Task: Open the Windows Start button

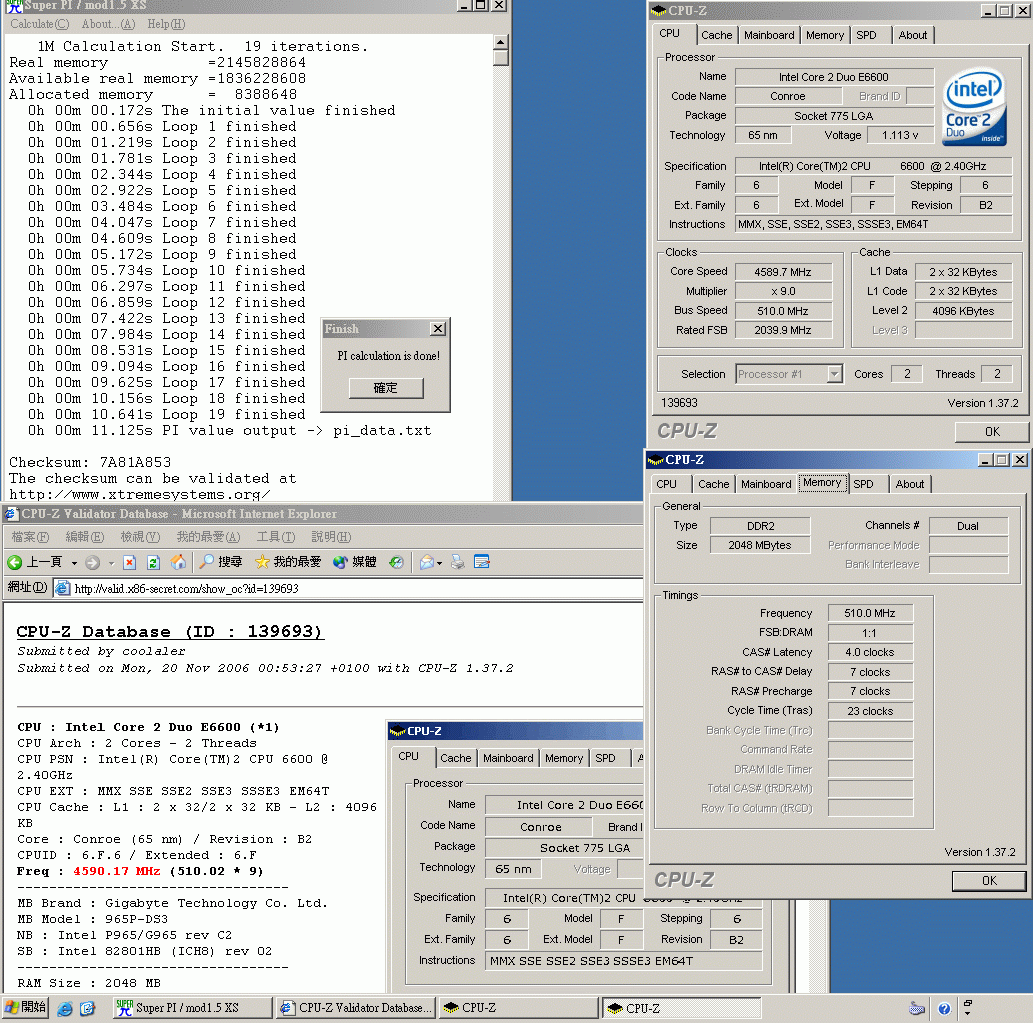Action: point(25,1007)
